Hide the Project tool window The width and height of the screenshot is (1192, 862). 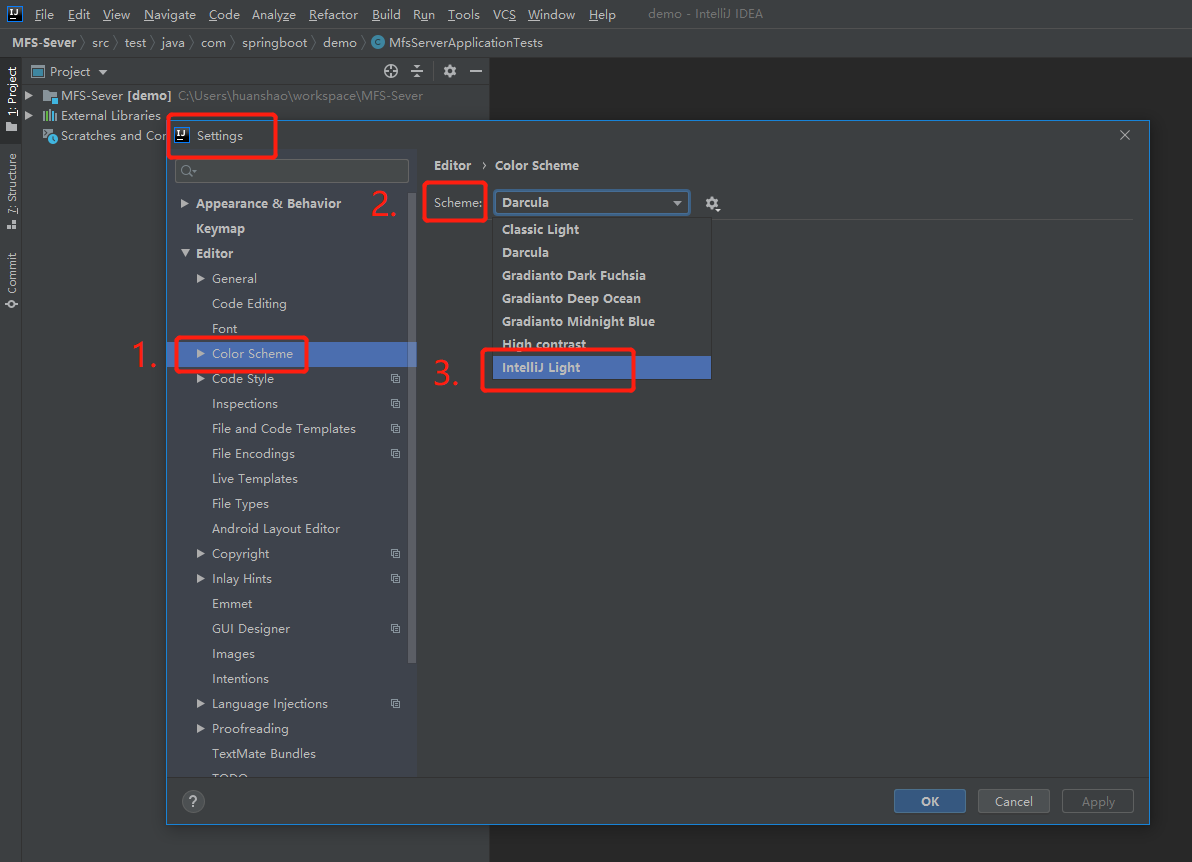click(x=475, y=71)
